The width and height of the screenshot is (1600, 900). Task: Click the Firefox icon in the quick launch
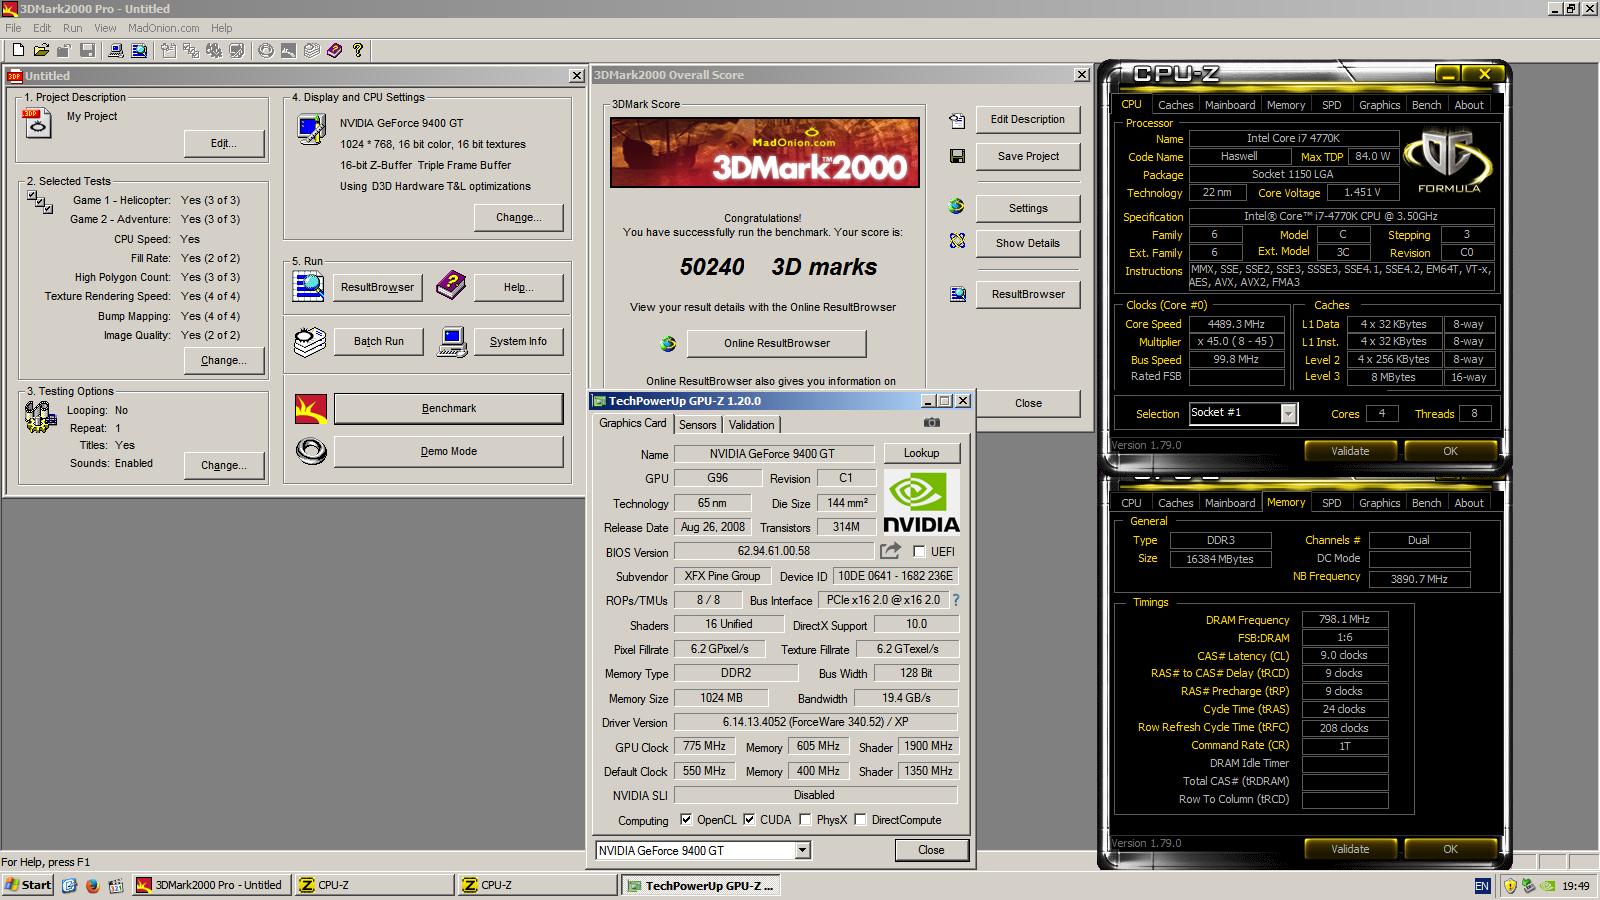click(93, 885)
